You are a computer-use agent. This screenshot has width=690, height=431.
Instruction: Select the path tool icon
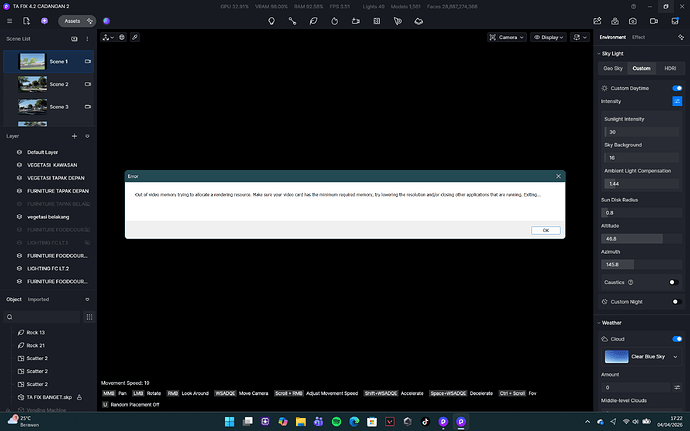[x=292, y=21]
